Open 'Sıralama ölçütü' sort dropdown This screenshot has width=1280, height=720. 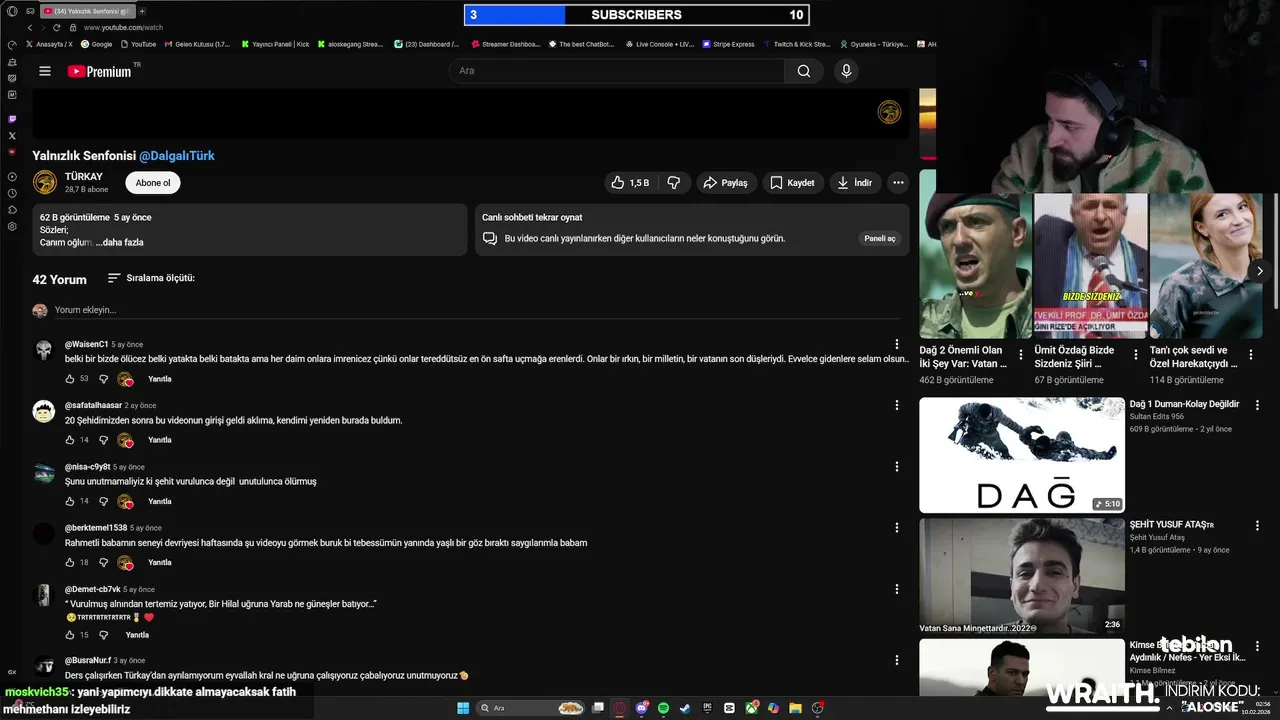coord(151,278)
